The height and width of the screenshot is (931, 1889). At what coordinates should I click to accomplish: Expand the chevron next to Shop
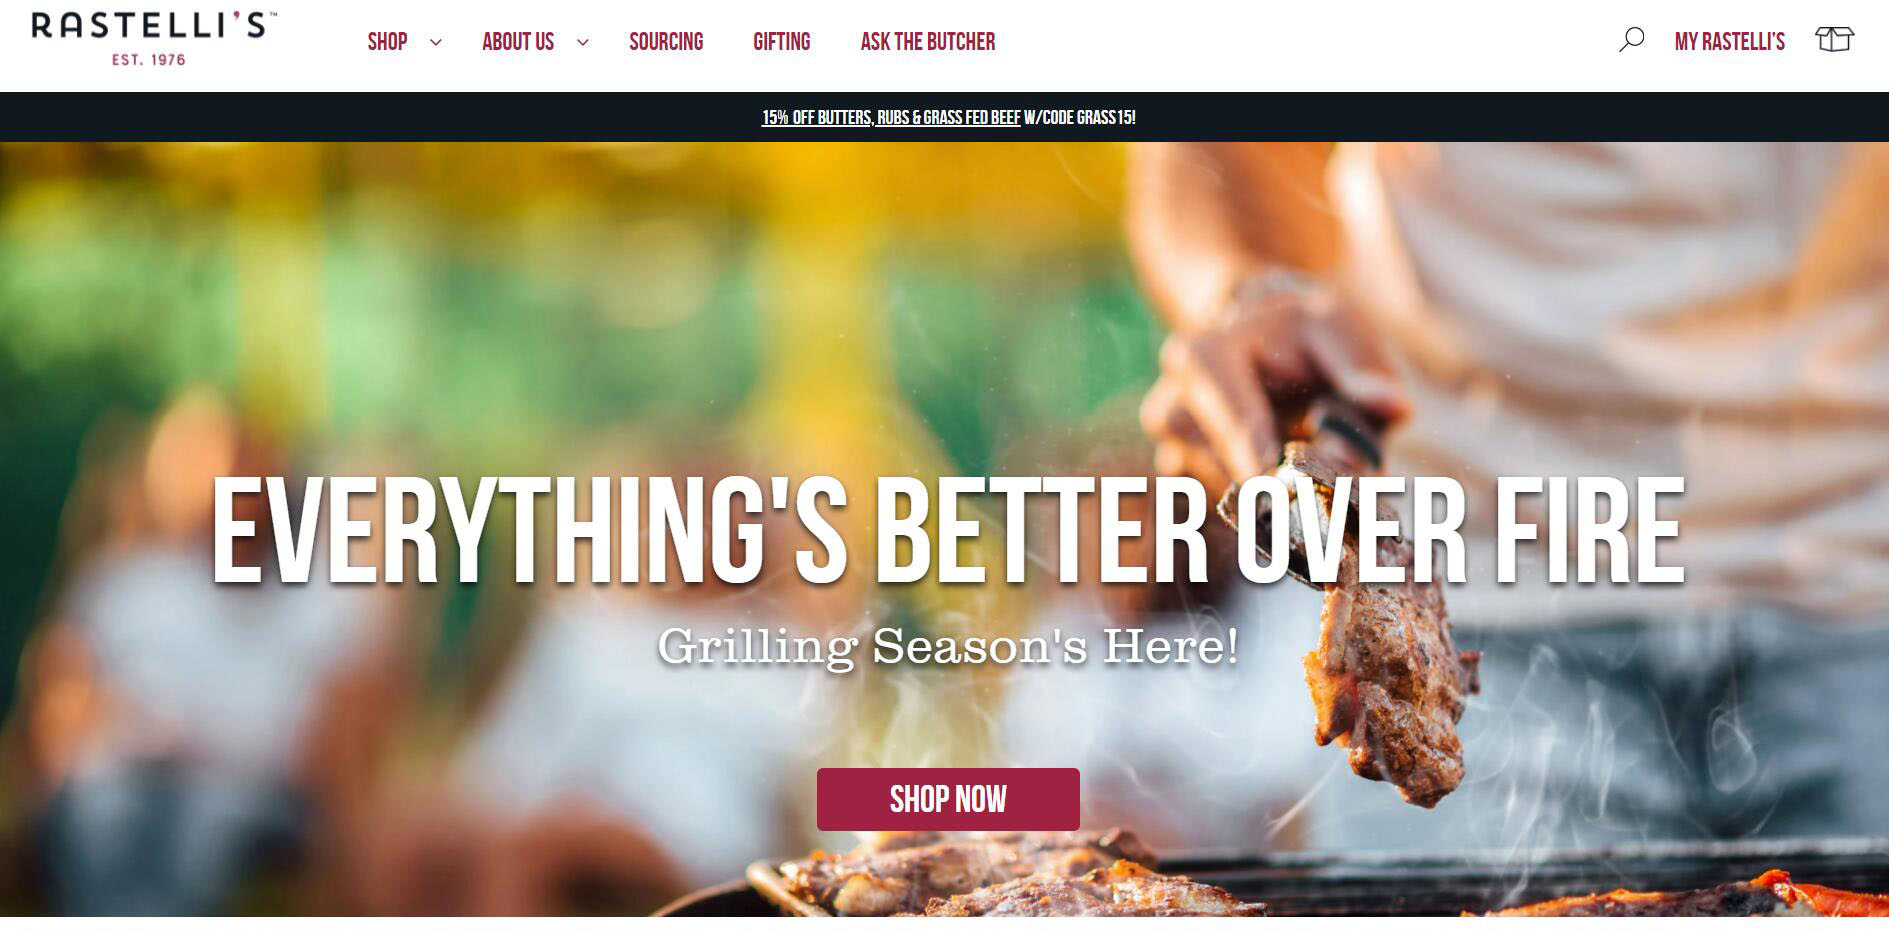tap(436, 42)
